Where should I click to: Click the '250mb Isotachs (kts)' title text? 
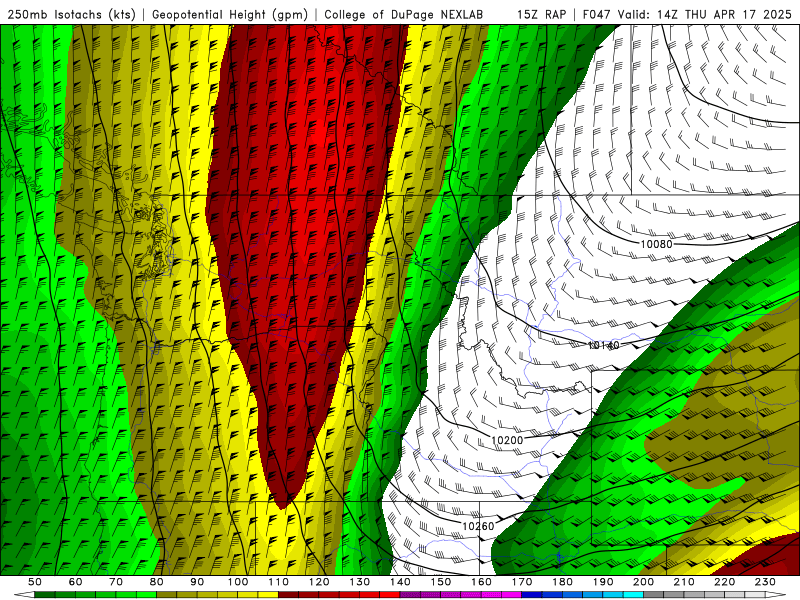click(x=71, y=14)
